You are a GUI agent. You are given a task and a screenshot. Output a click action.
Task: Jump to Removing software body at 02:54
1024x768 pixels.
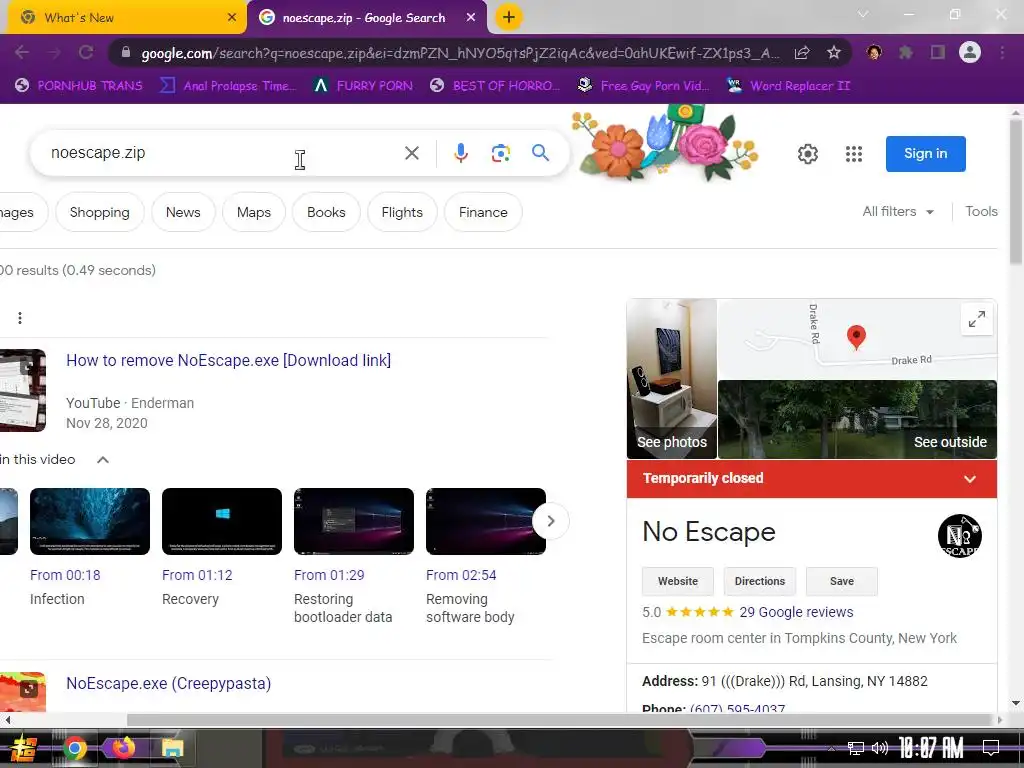coord(486,521)
